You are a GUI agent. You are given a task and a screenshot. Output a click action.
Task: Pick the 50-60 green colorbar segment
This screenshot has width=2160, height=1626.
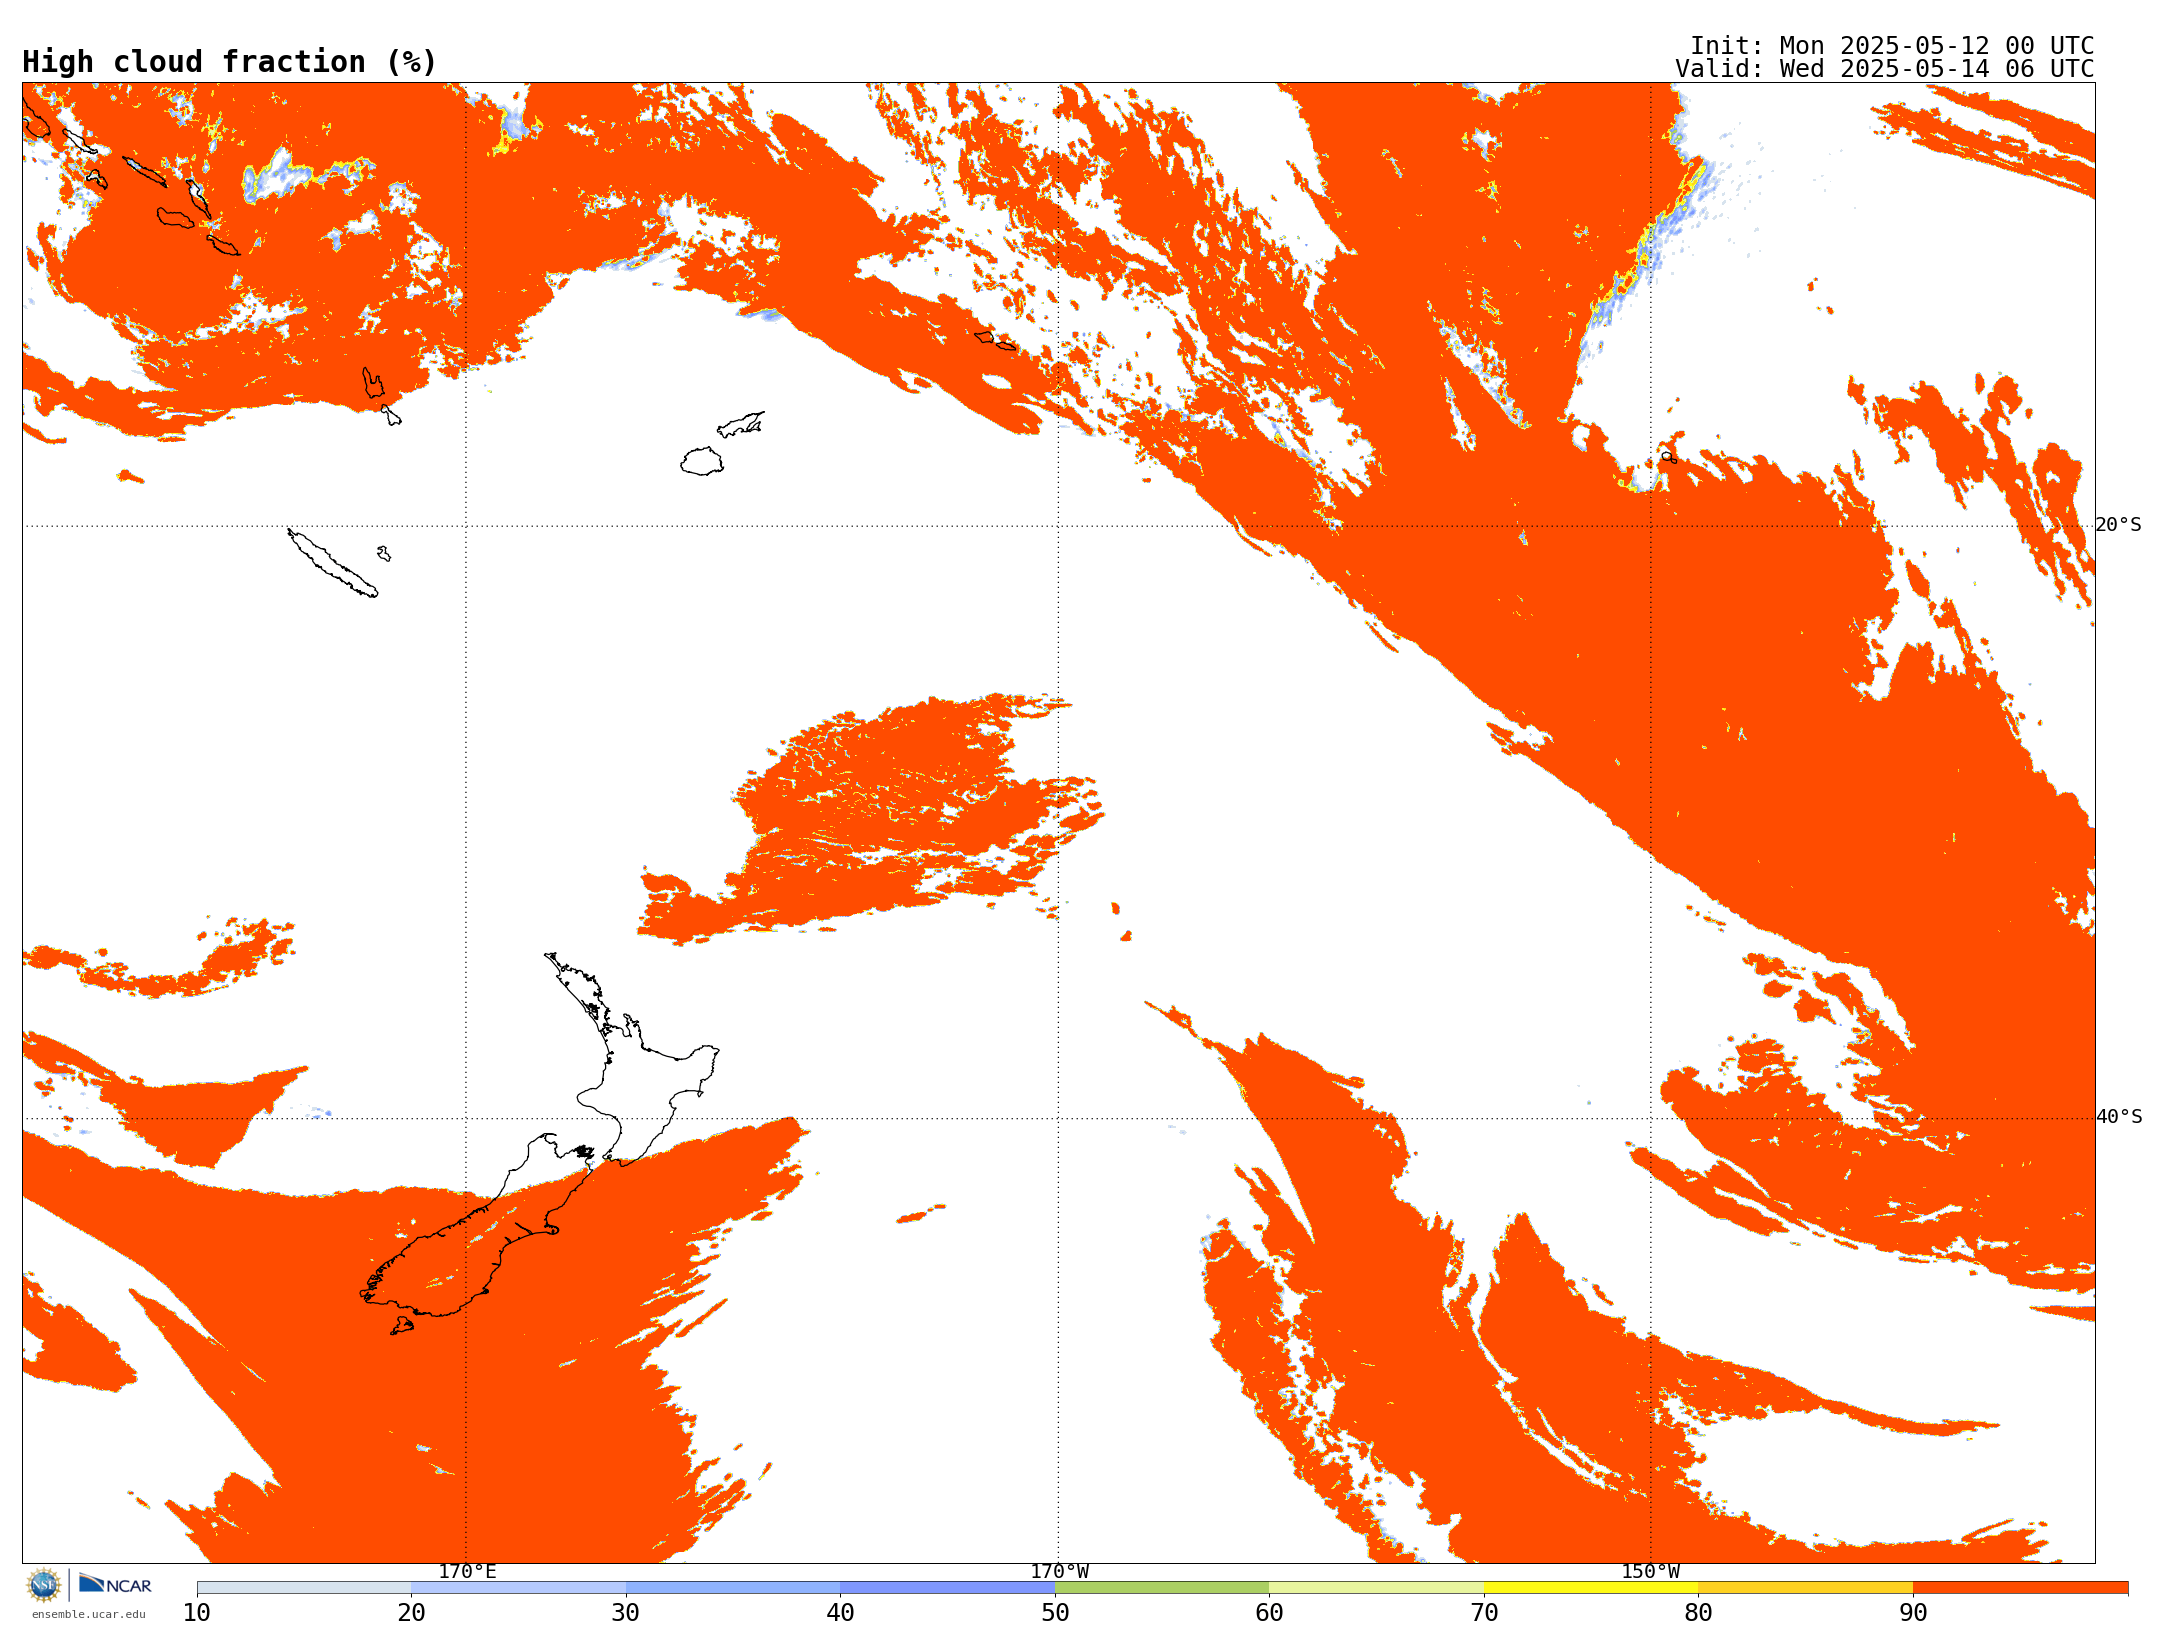tap(1162, 1588)
